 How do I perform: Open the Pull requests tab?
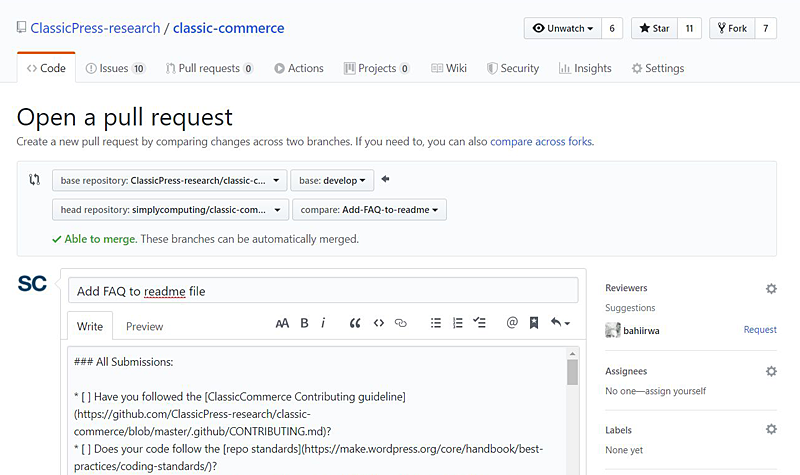point(209,68)
